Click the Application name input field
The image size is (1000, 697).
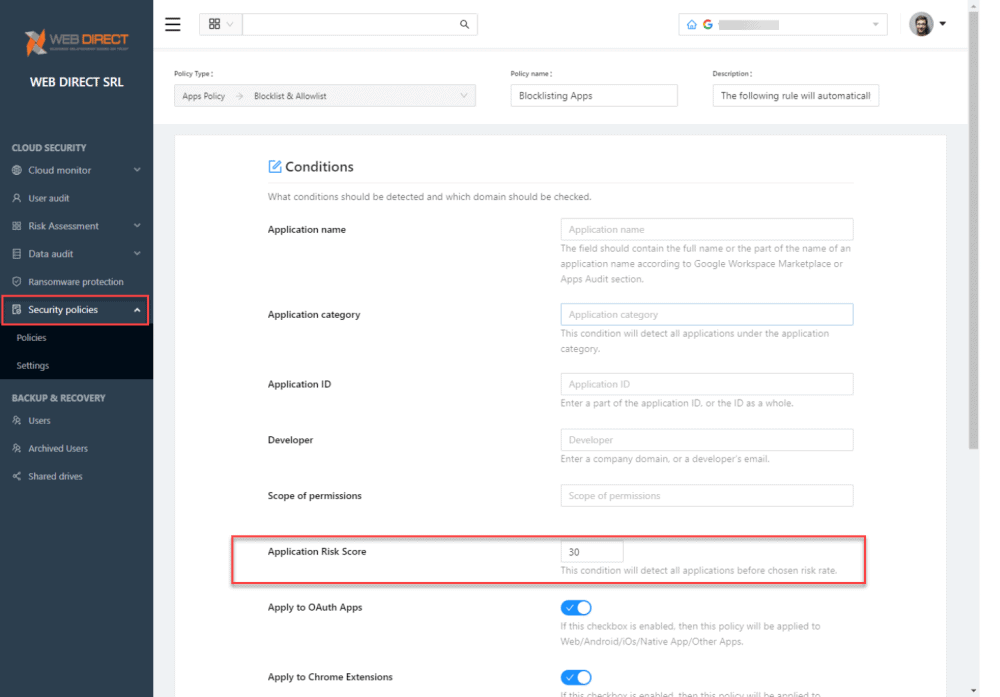pyautogui.click(x=706, y=229)
